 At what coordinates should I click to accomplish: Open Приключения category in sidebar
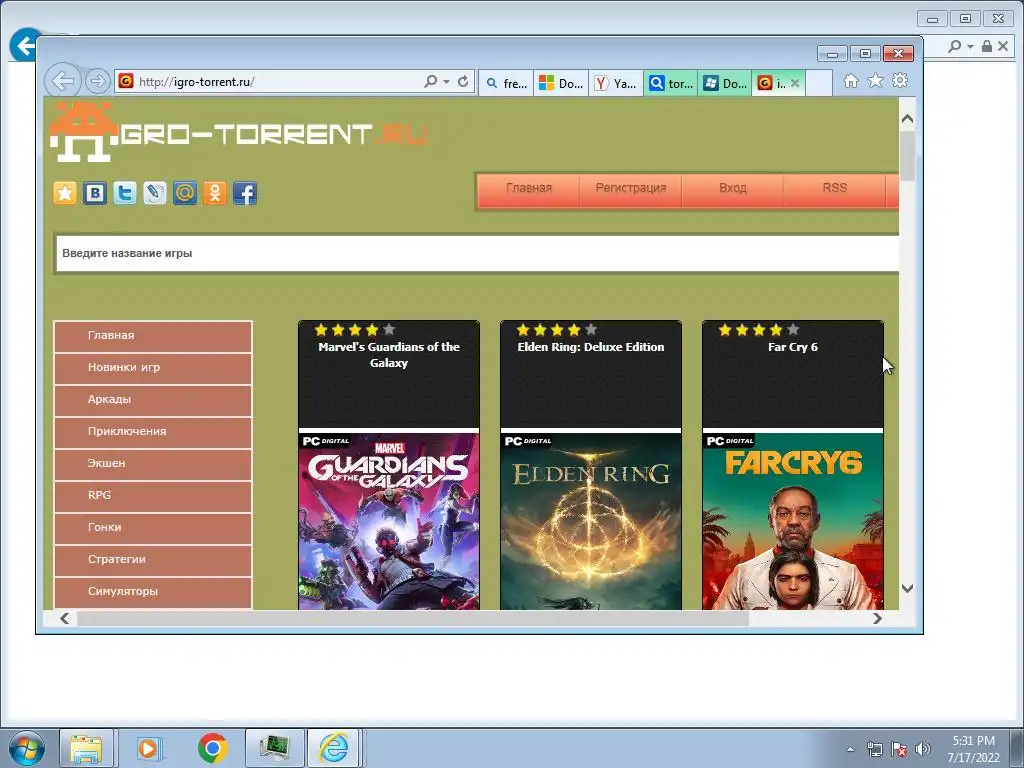(153, 432)
